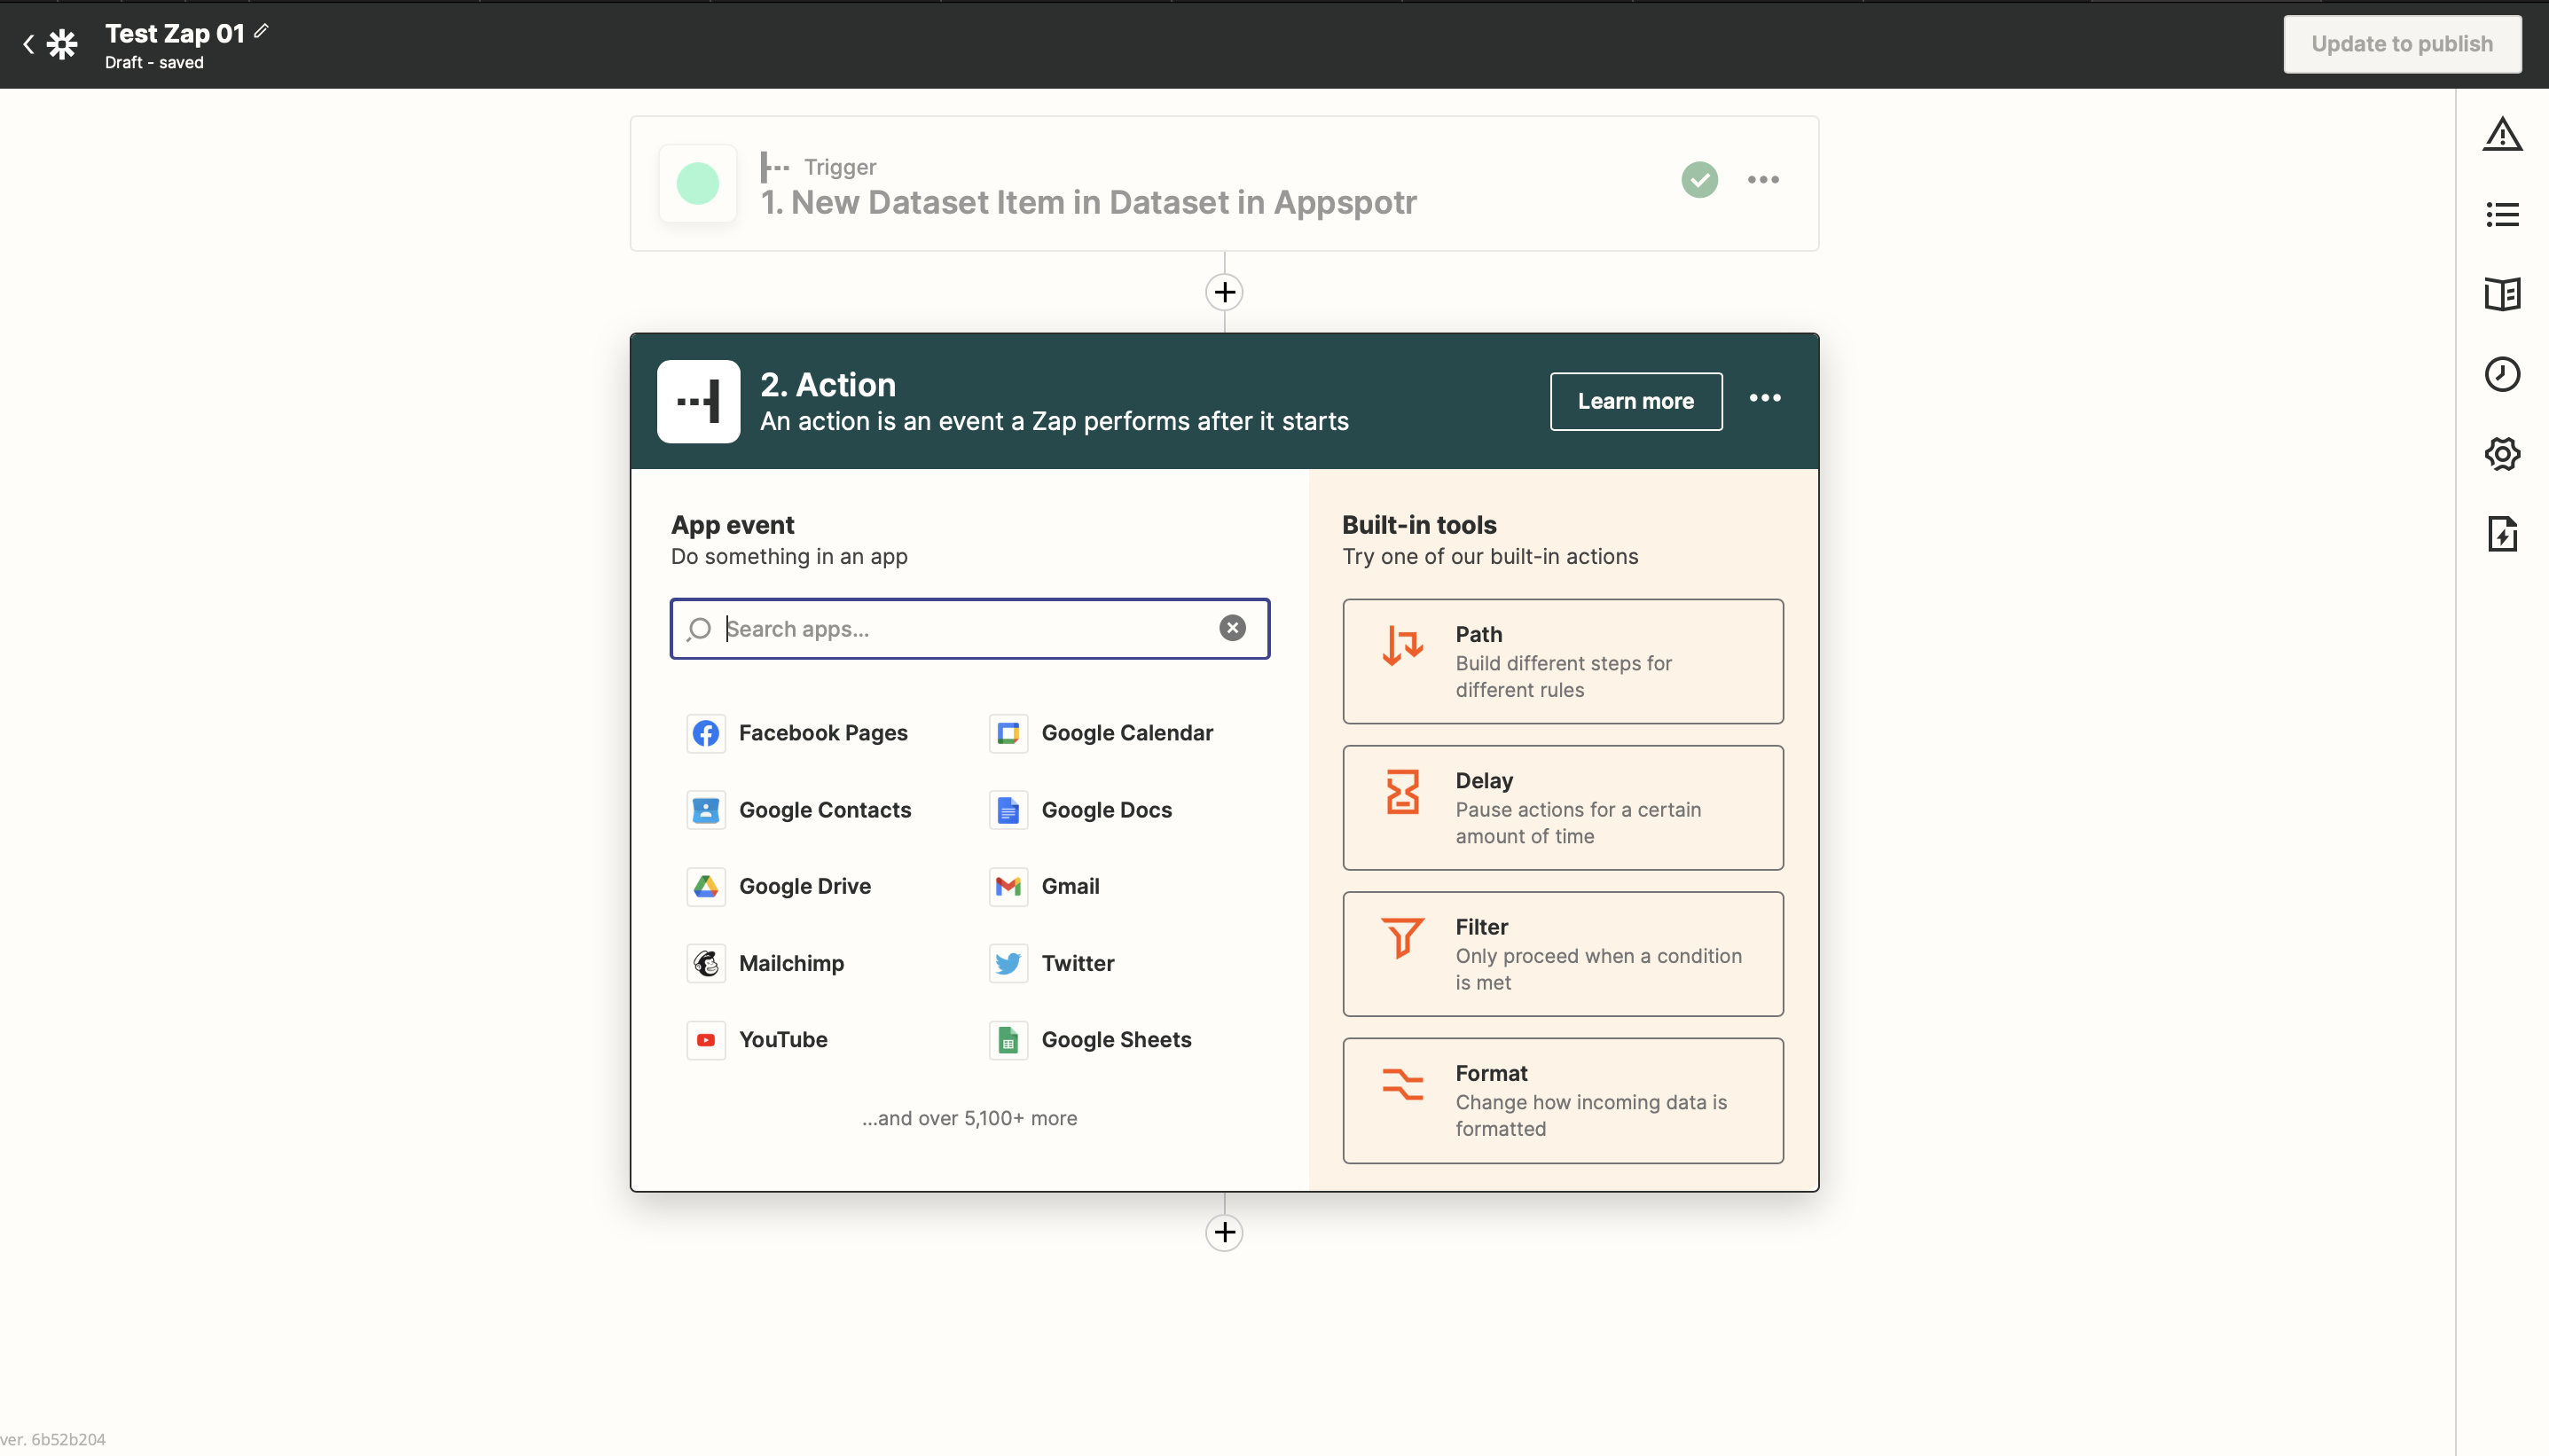Click the search magnifier icon
The image size is (2549, 1456).
click(x=698, y=629)
